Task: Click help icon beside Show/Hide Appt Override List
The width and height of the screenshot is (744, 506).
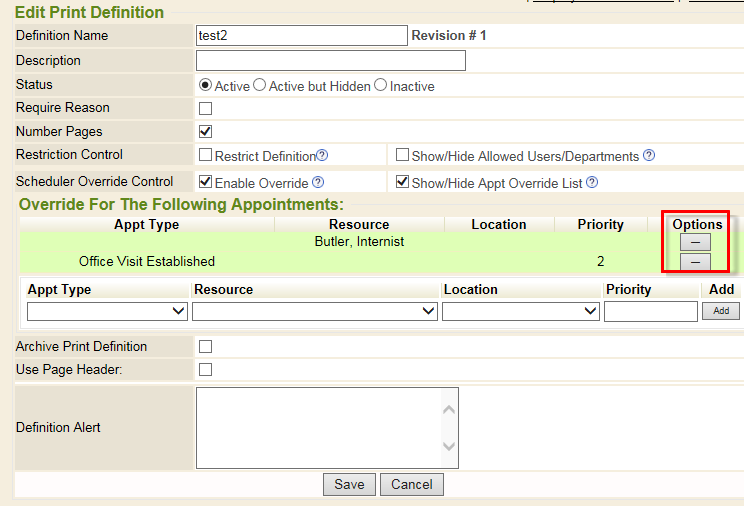Action: (x=592, y=183)
